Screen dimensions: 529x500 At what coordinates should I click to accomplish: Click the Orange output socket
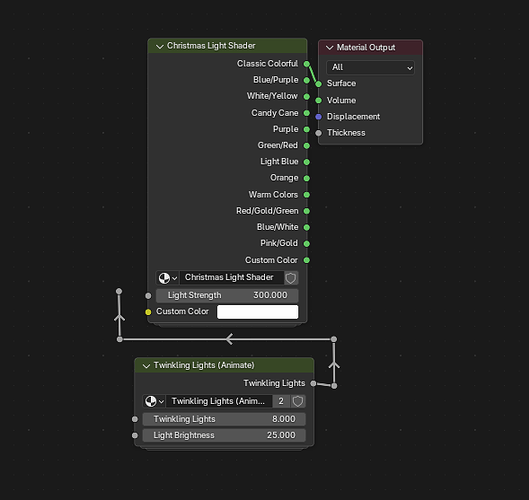tap(307, 178)
